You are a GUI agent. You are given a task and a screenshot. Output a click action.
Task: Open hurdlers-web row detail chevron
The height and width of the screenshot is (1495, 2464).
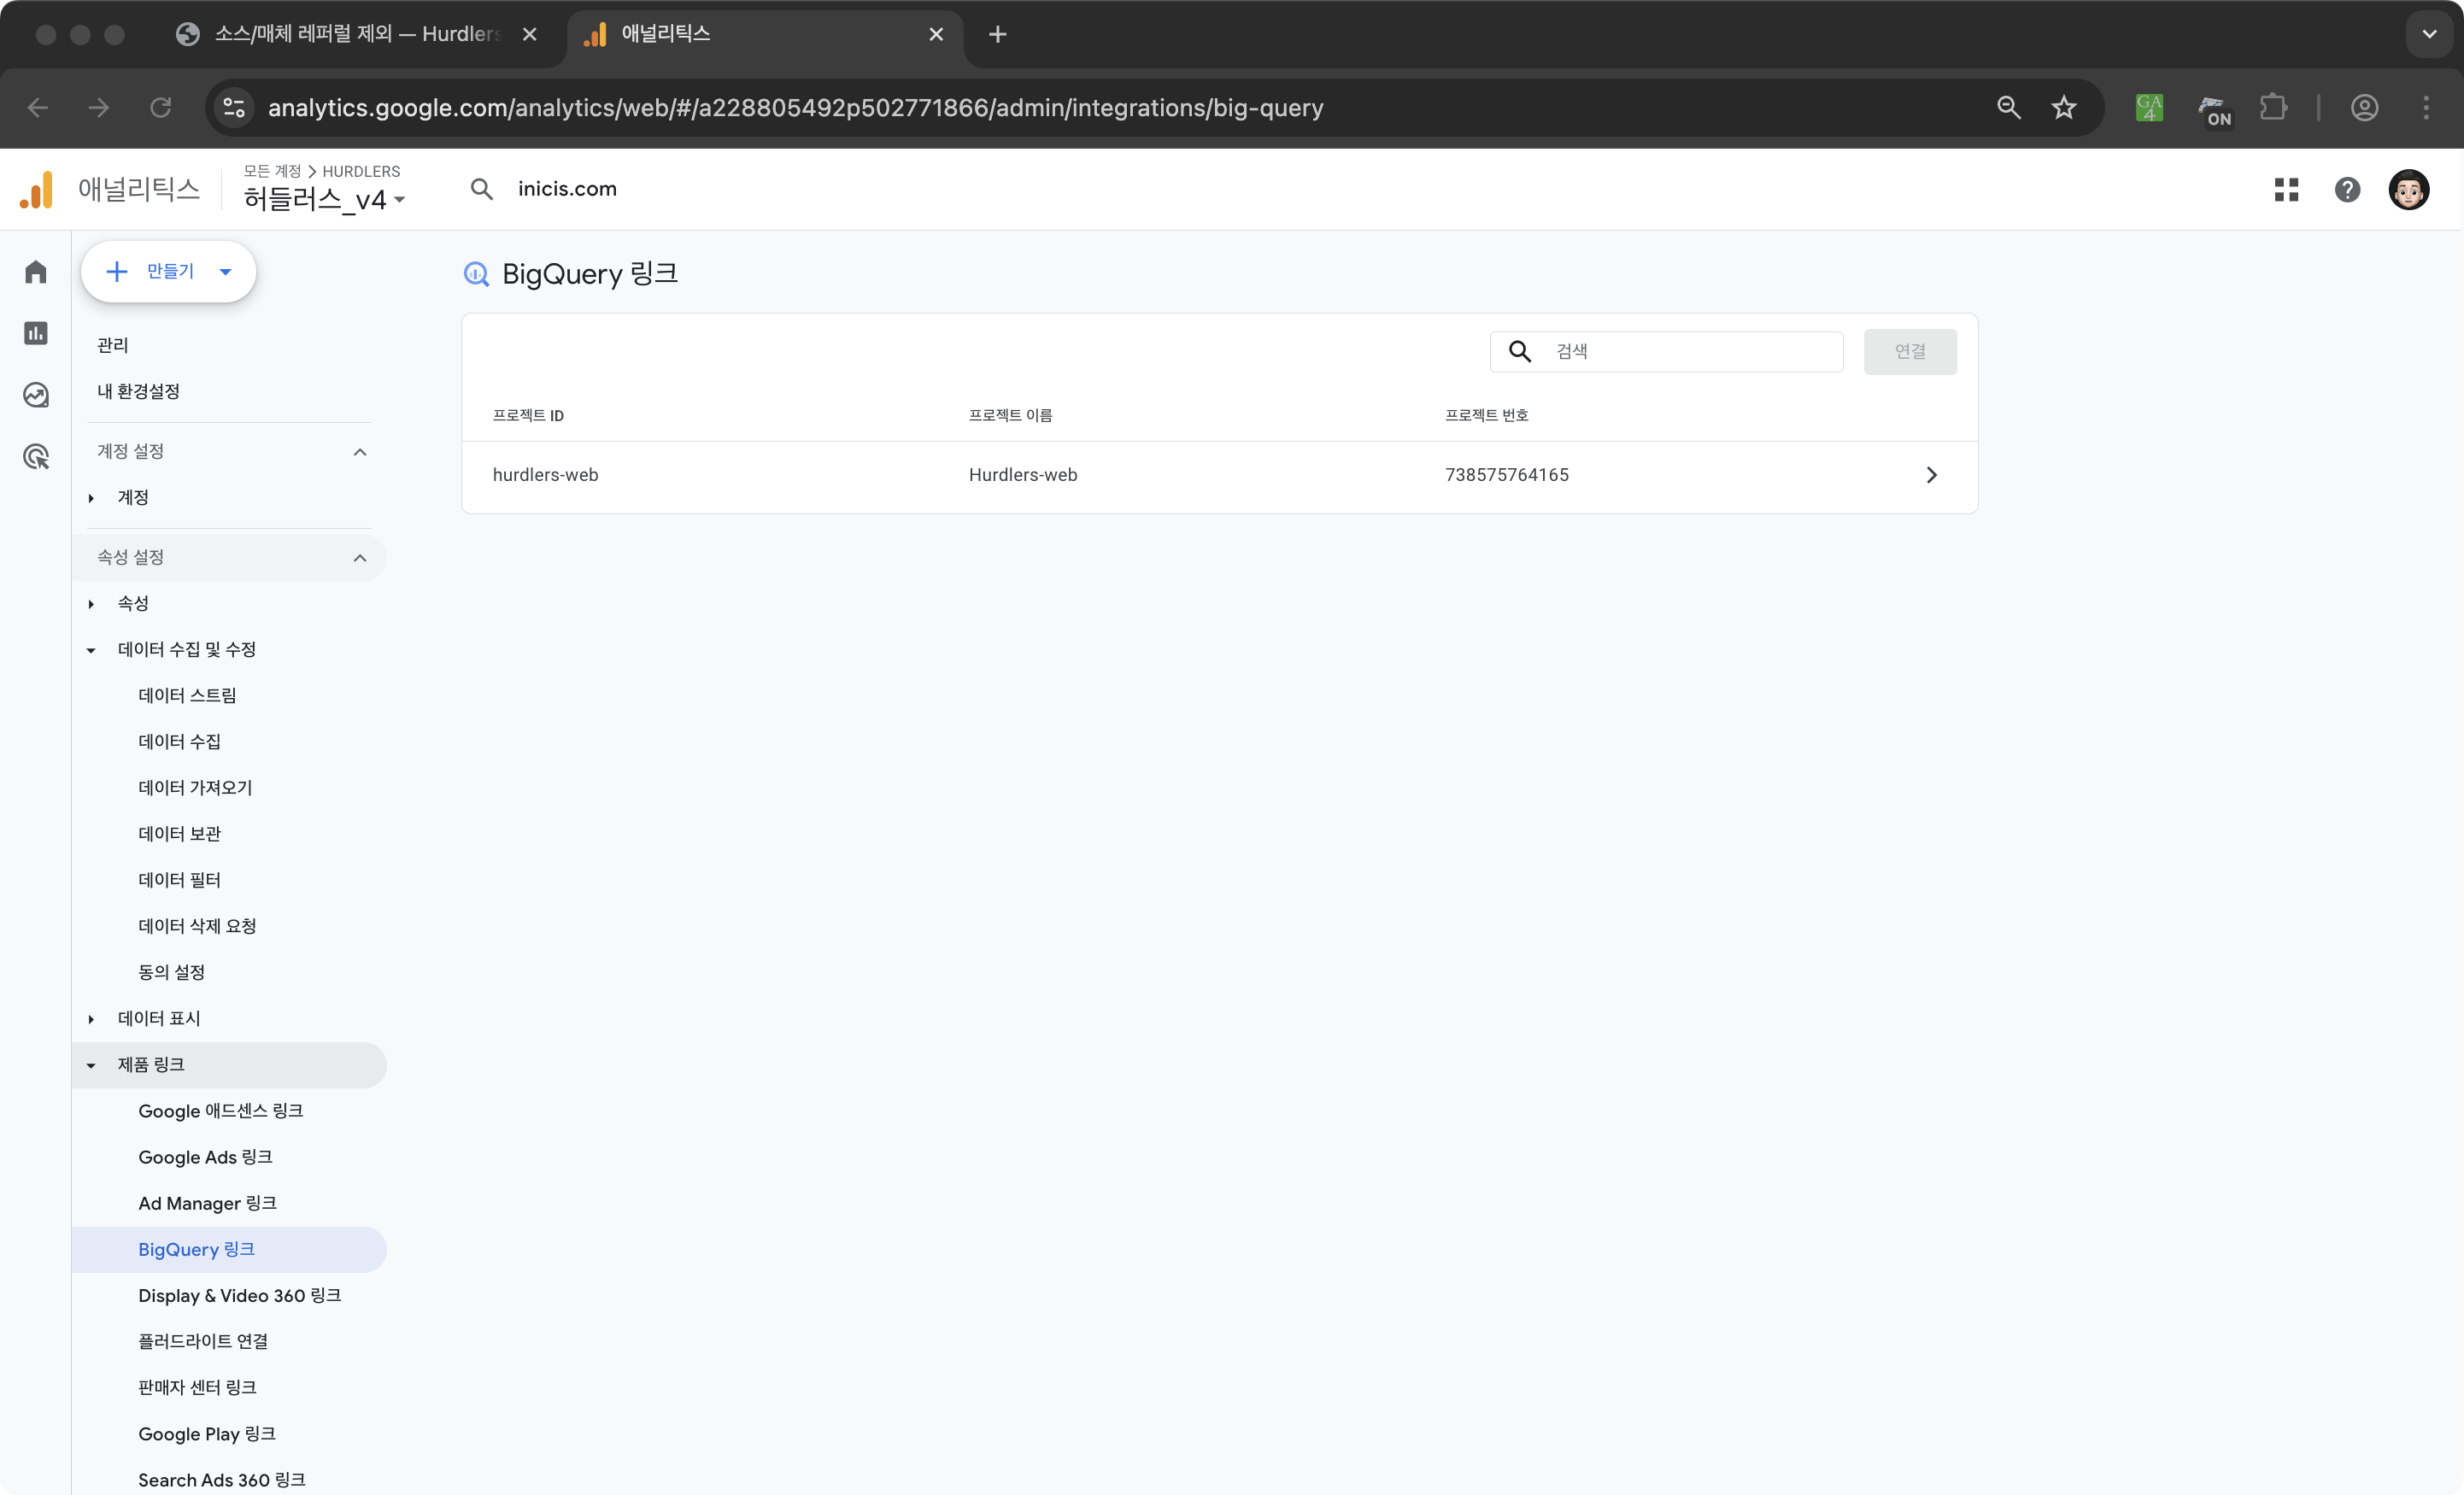click(1931, 475)
